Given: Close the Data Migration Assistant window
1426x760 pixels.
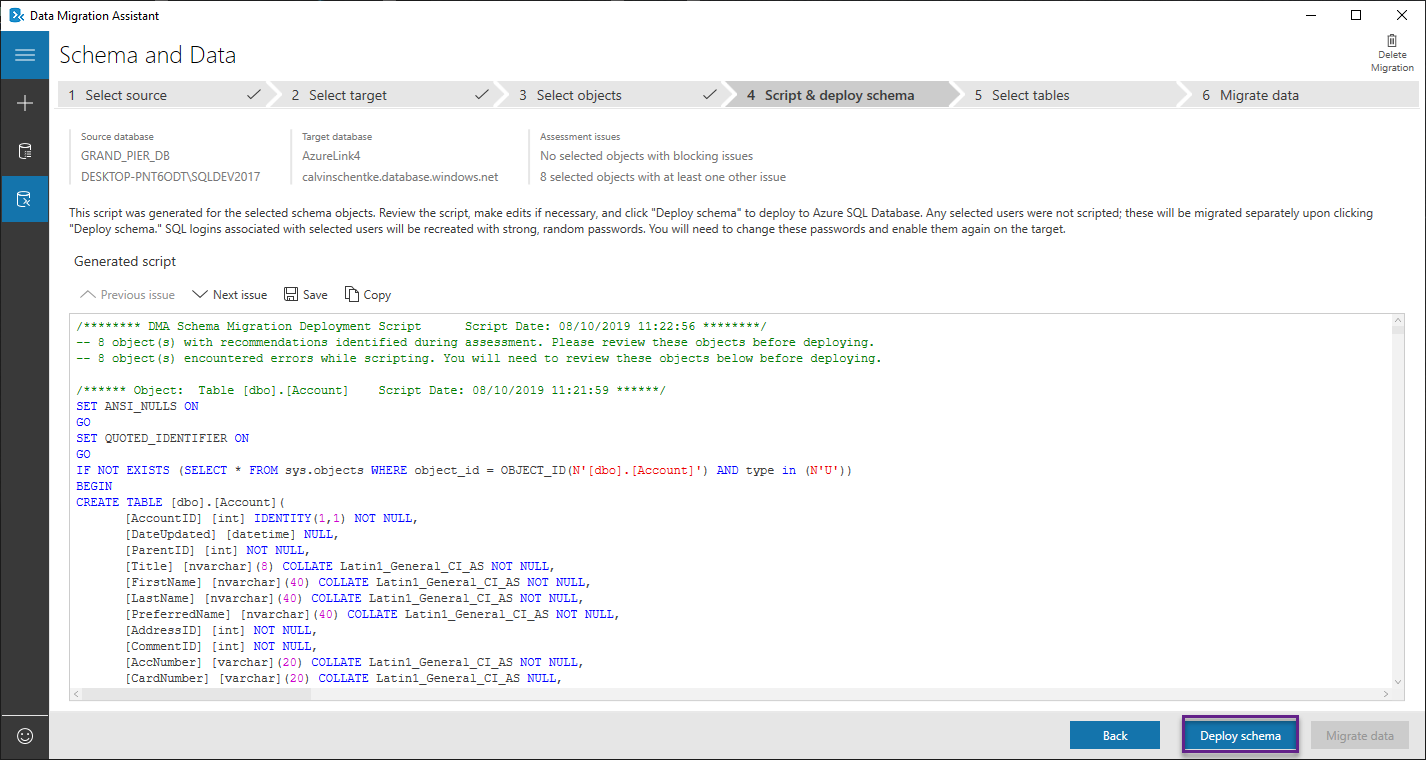Looking at the screenshot, I should pyautogui.click(x=1402, y=15).
